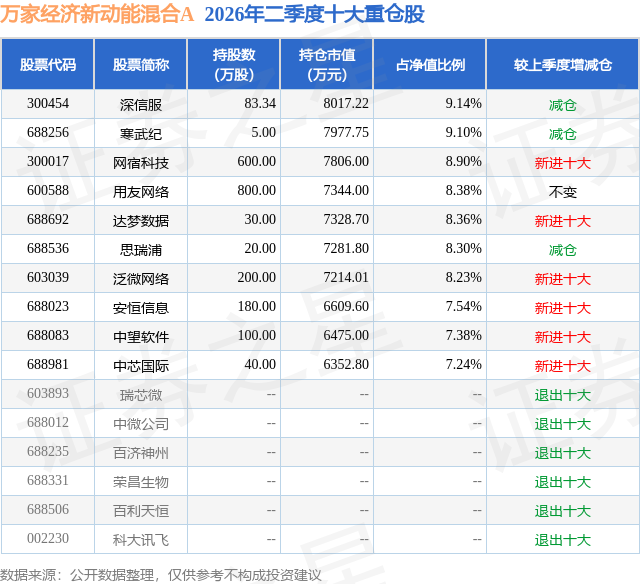Image resolution: width=640 pixels, height=584 pixels.
Task: Select the 网宿科技 stock name
Action: [141, 162]
